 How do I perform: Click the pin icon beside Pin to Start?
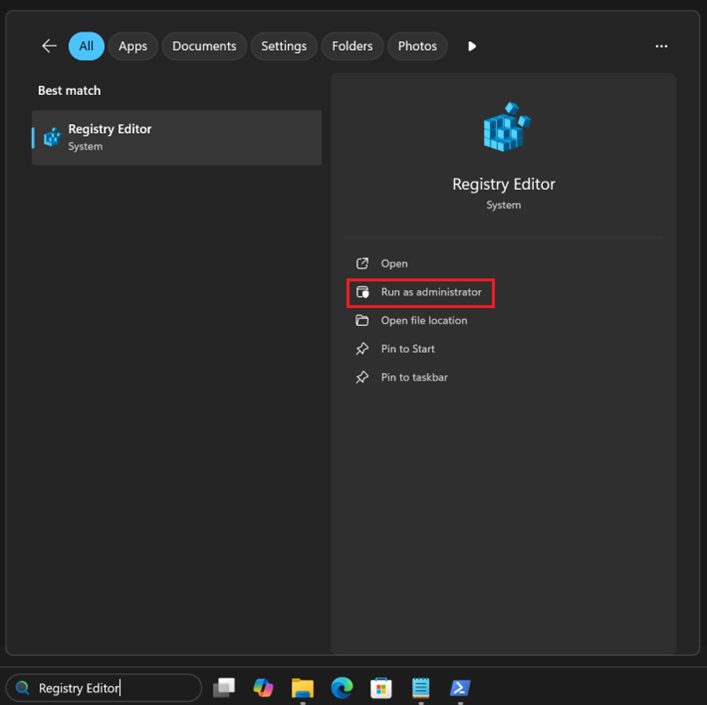[362, 349]
